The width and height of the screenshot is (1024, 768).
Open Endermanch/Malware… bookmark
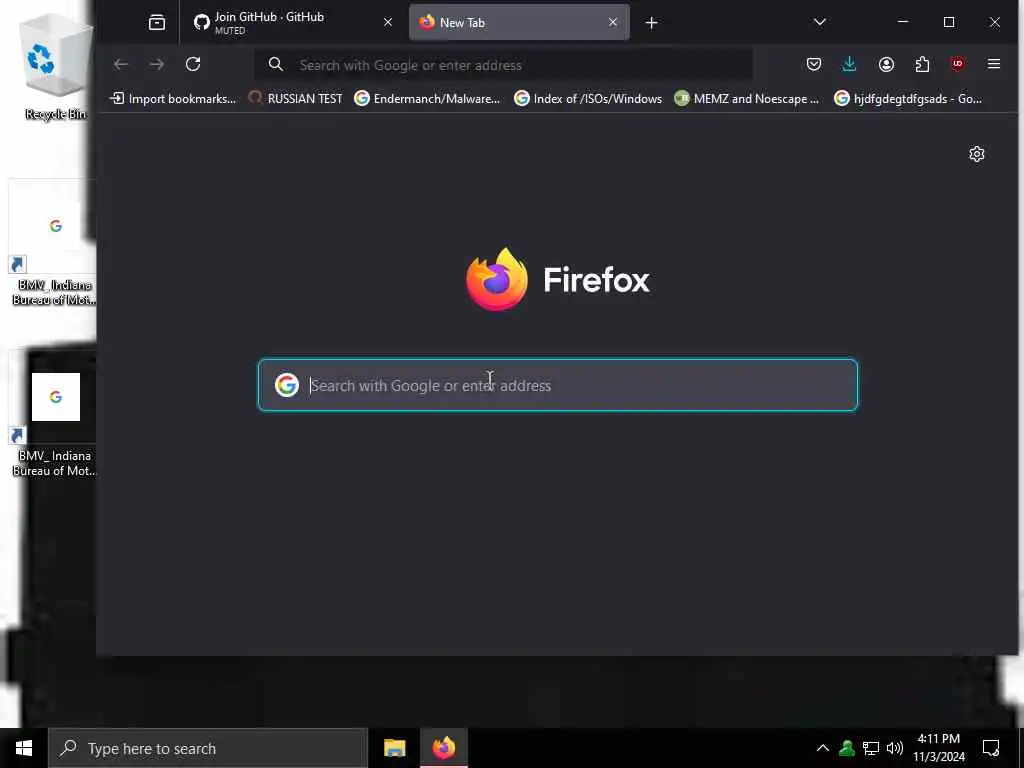427,99
